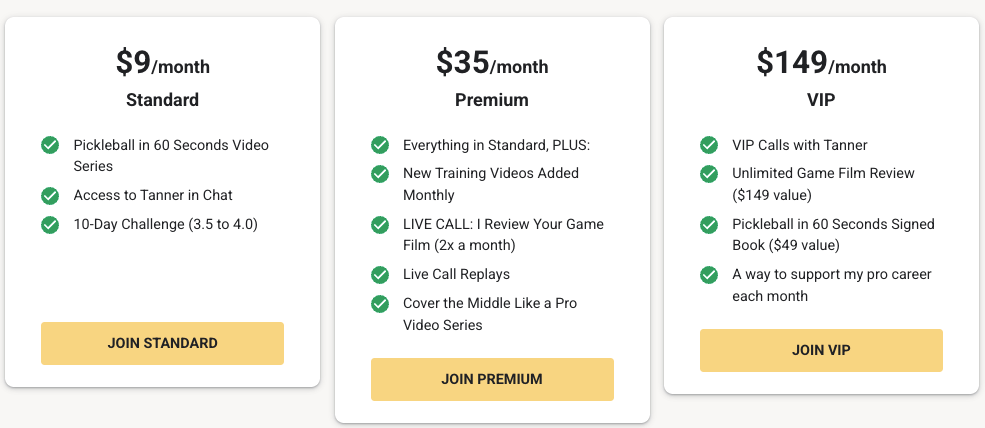This screenshot has height=428, width=985.
Task: Click the Join VIP button
Action: pos(821,350)
